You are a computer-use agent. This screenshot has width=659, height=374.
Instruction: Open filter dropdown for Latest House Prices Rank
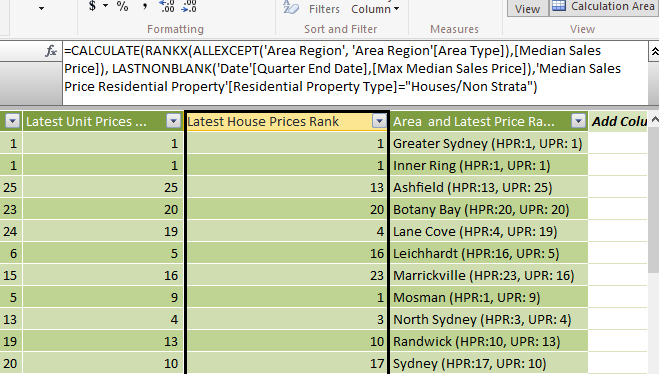point(379,121)
